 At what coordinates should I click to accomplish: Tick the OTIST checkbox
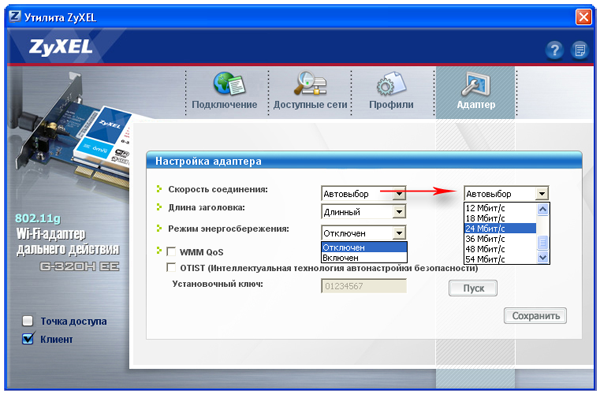coord(171,267)
